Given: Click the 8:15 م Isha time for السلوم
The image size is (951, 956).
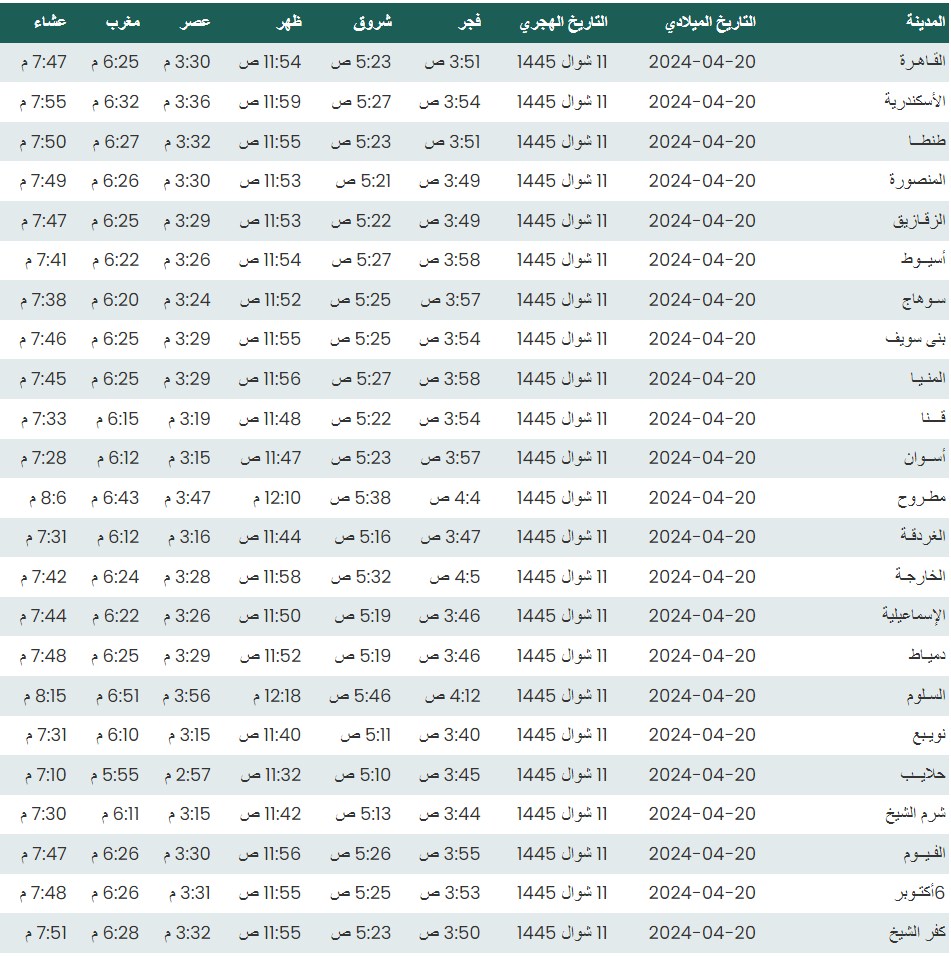Looking at the screenshot, I should [43, 695].
